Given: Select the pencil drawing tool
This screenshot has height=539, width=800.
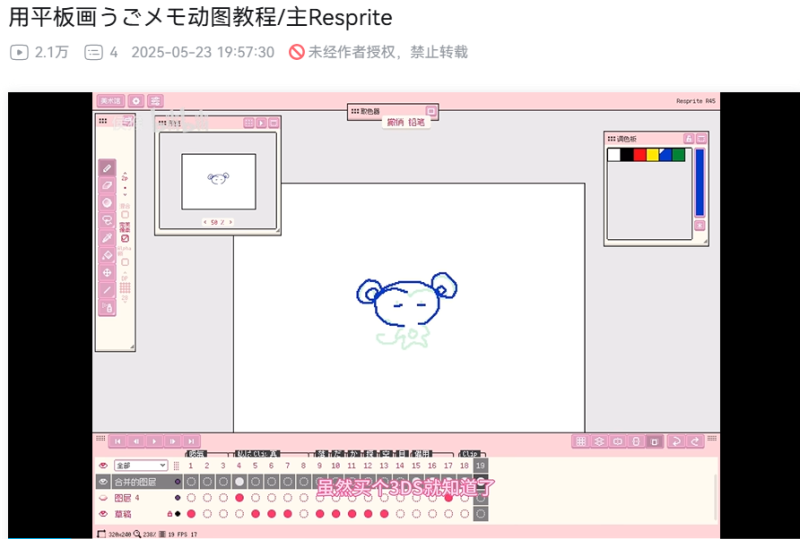Looking at the screenshot, I should click(107, 168).
